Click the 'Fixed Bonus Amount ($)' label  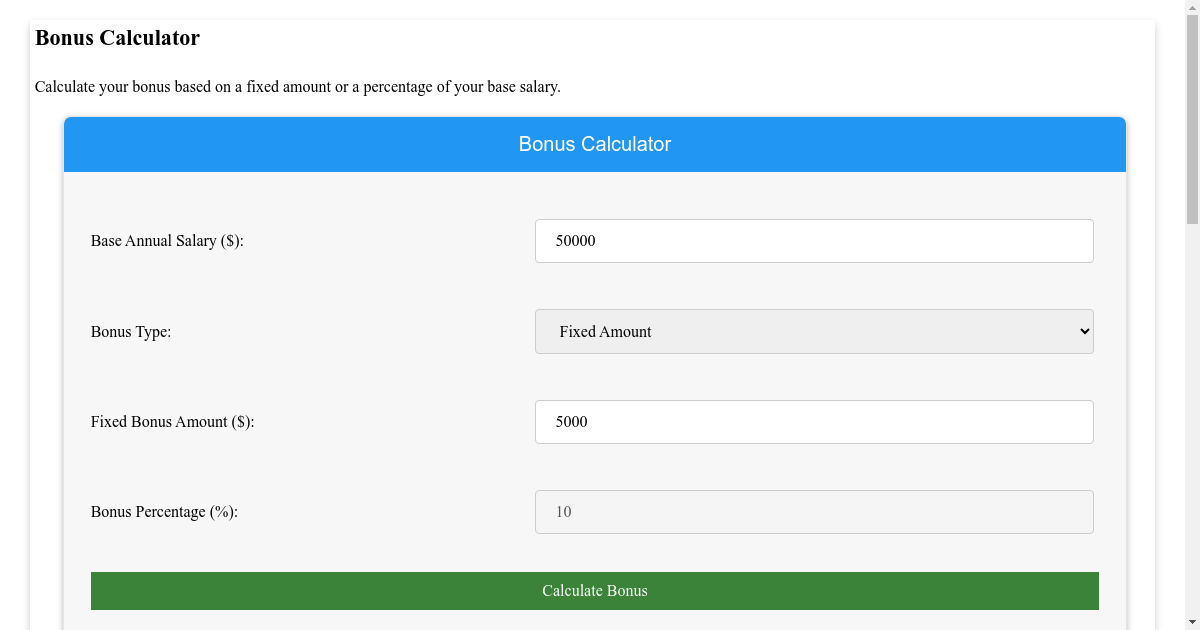172,421
